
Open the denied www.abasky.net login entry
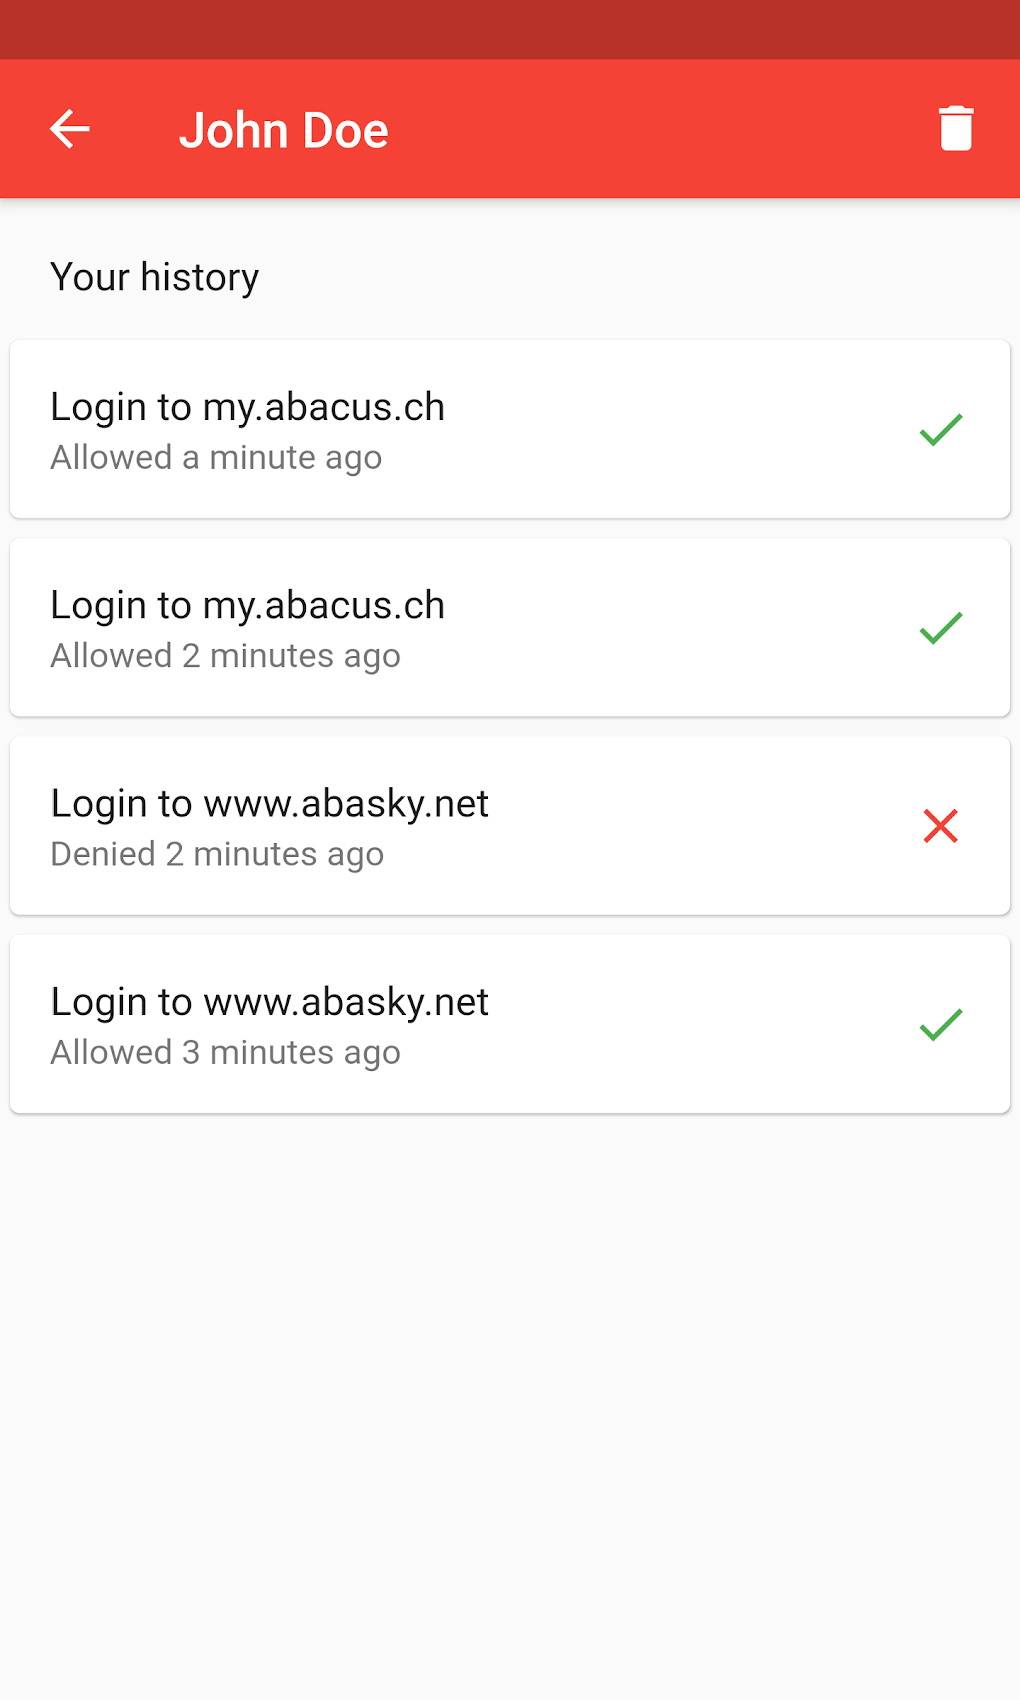(x=270, y=803)
